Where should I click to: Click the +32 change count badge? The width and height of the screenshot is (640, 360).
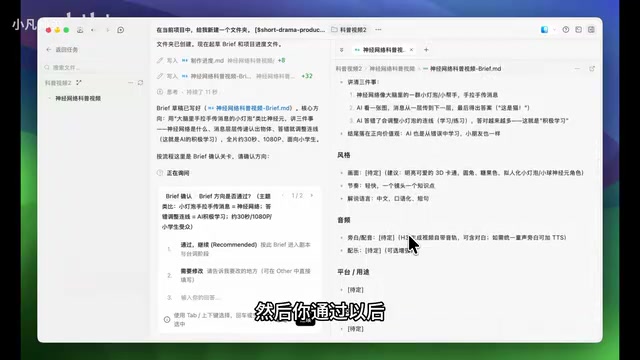307,76
